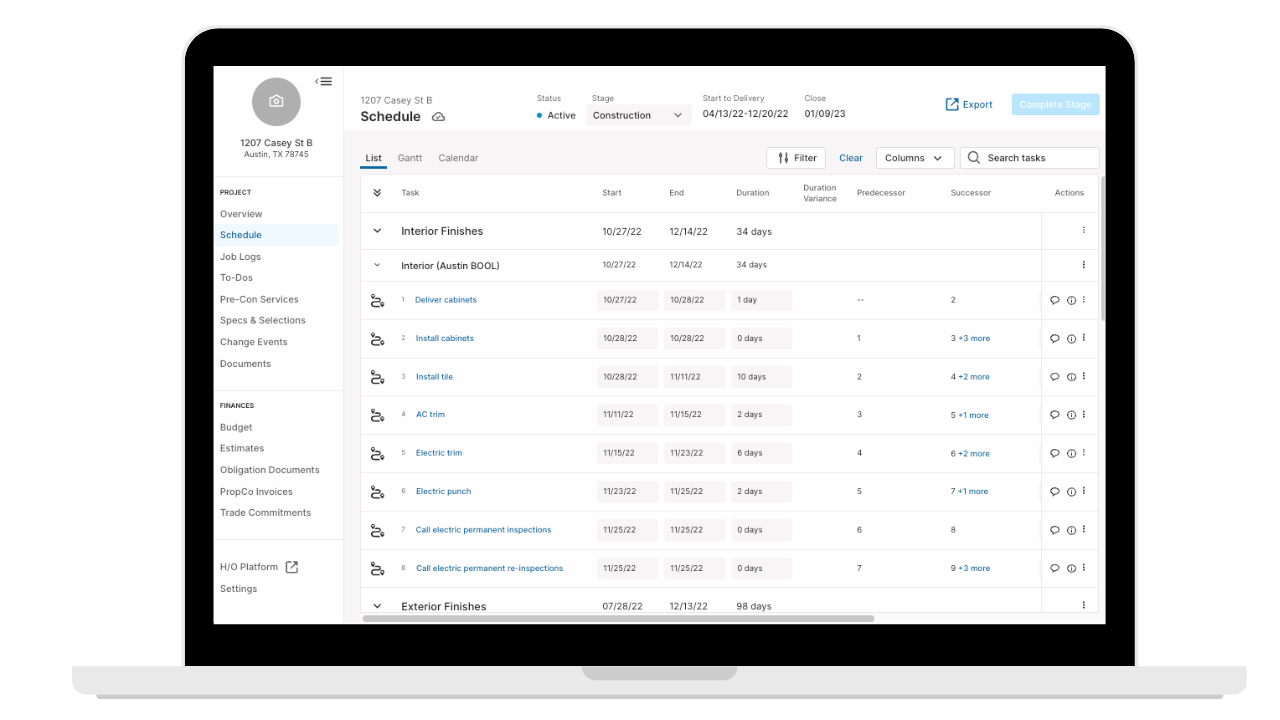Click the Export button
Screen dimensions: 1280x720
(x=969, y=104)
